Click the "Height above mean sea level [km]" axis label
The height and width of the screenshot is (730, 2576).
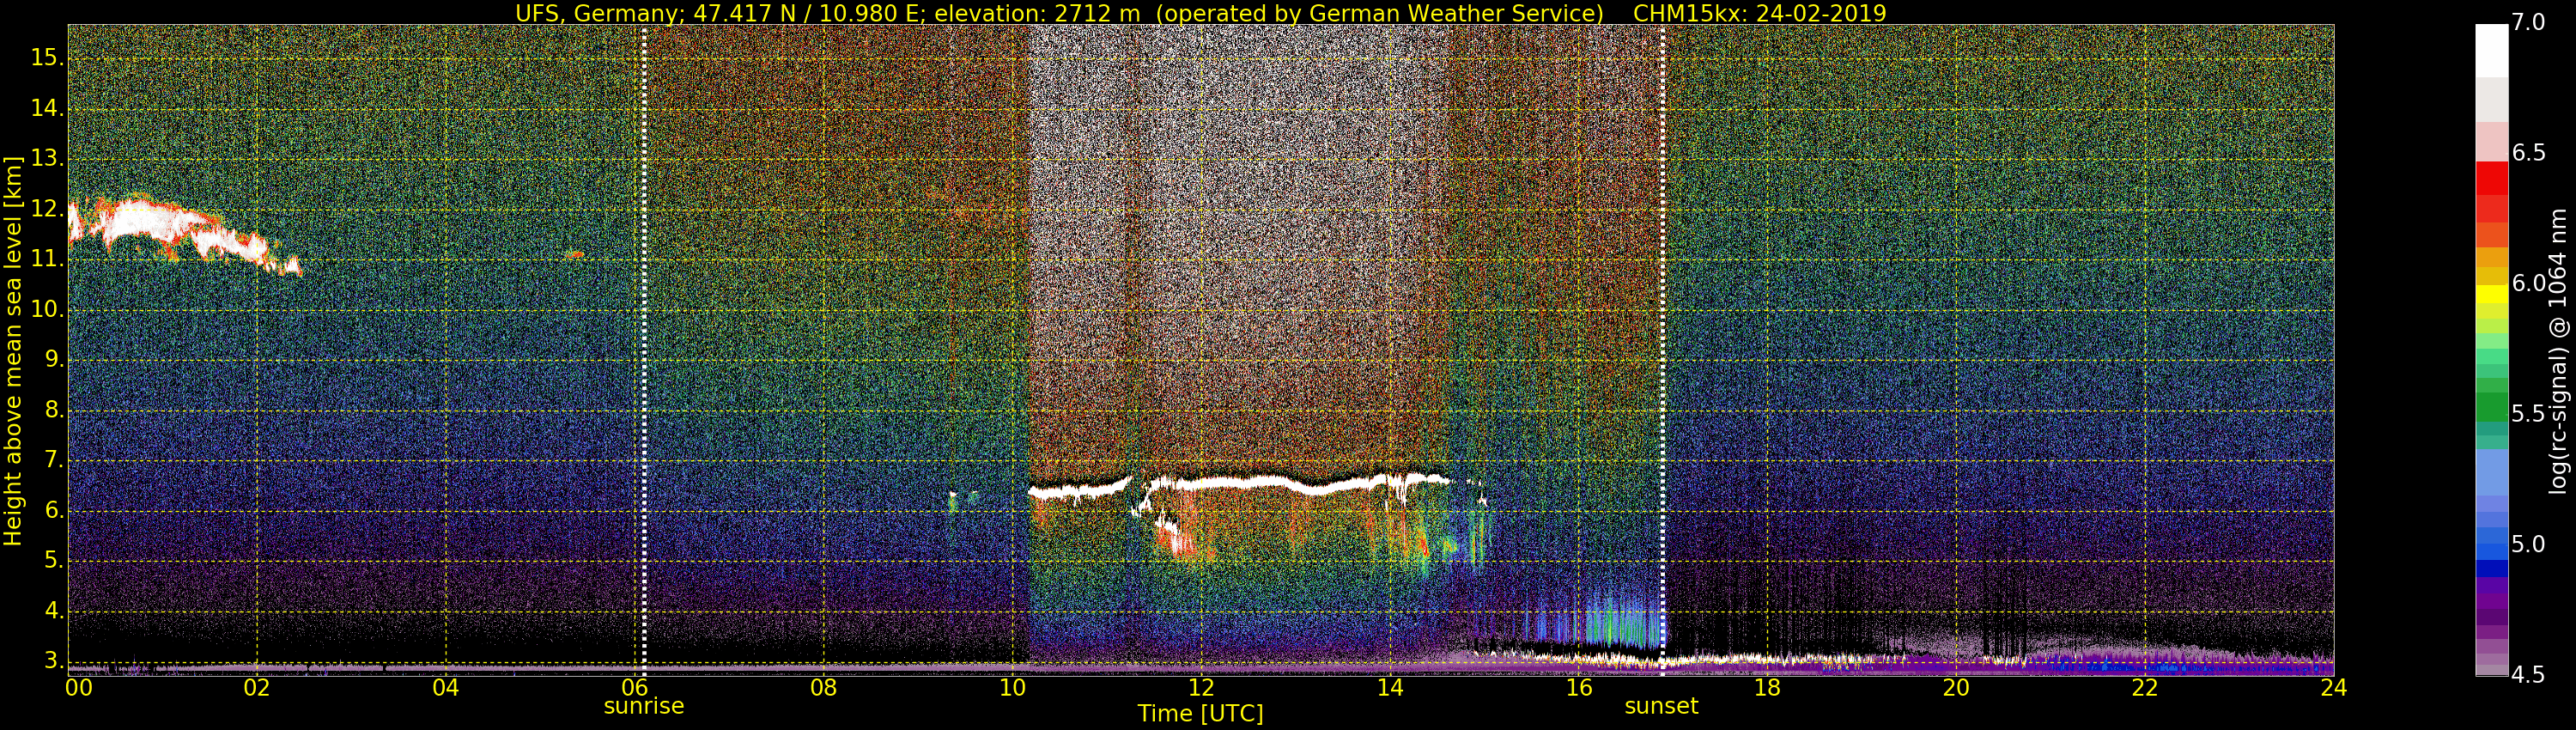click(13, 351)
